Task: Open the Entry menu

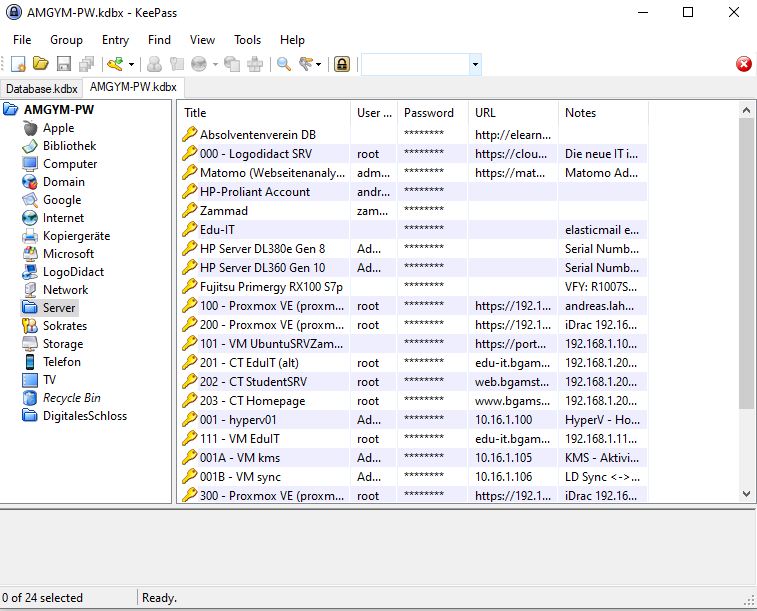Action: coord(115,40)
